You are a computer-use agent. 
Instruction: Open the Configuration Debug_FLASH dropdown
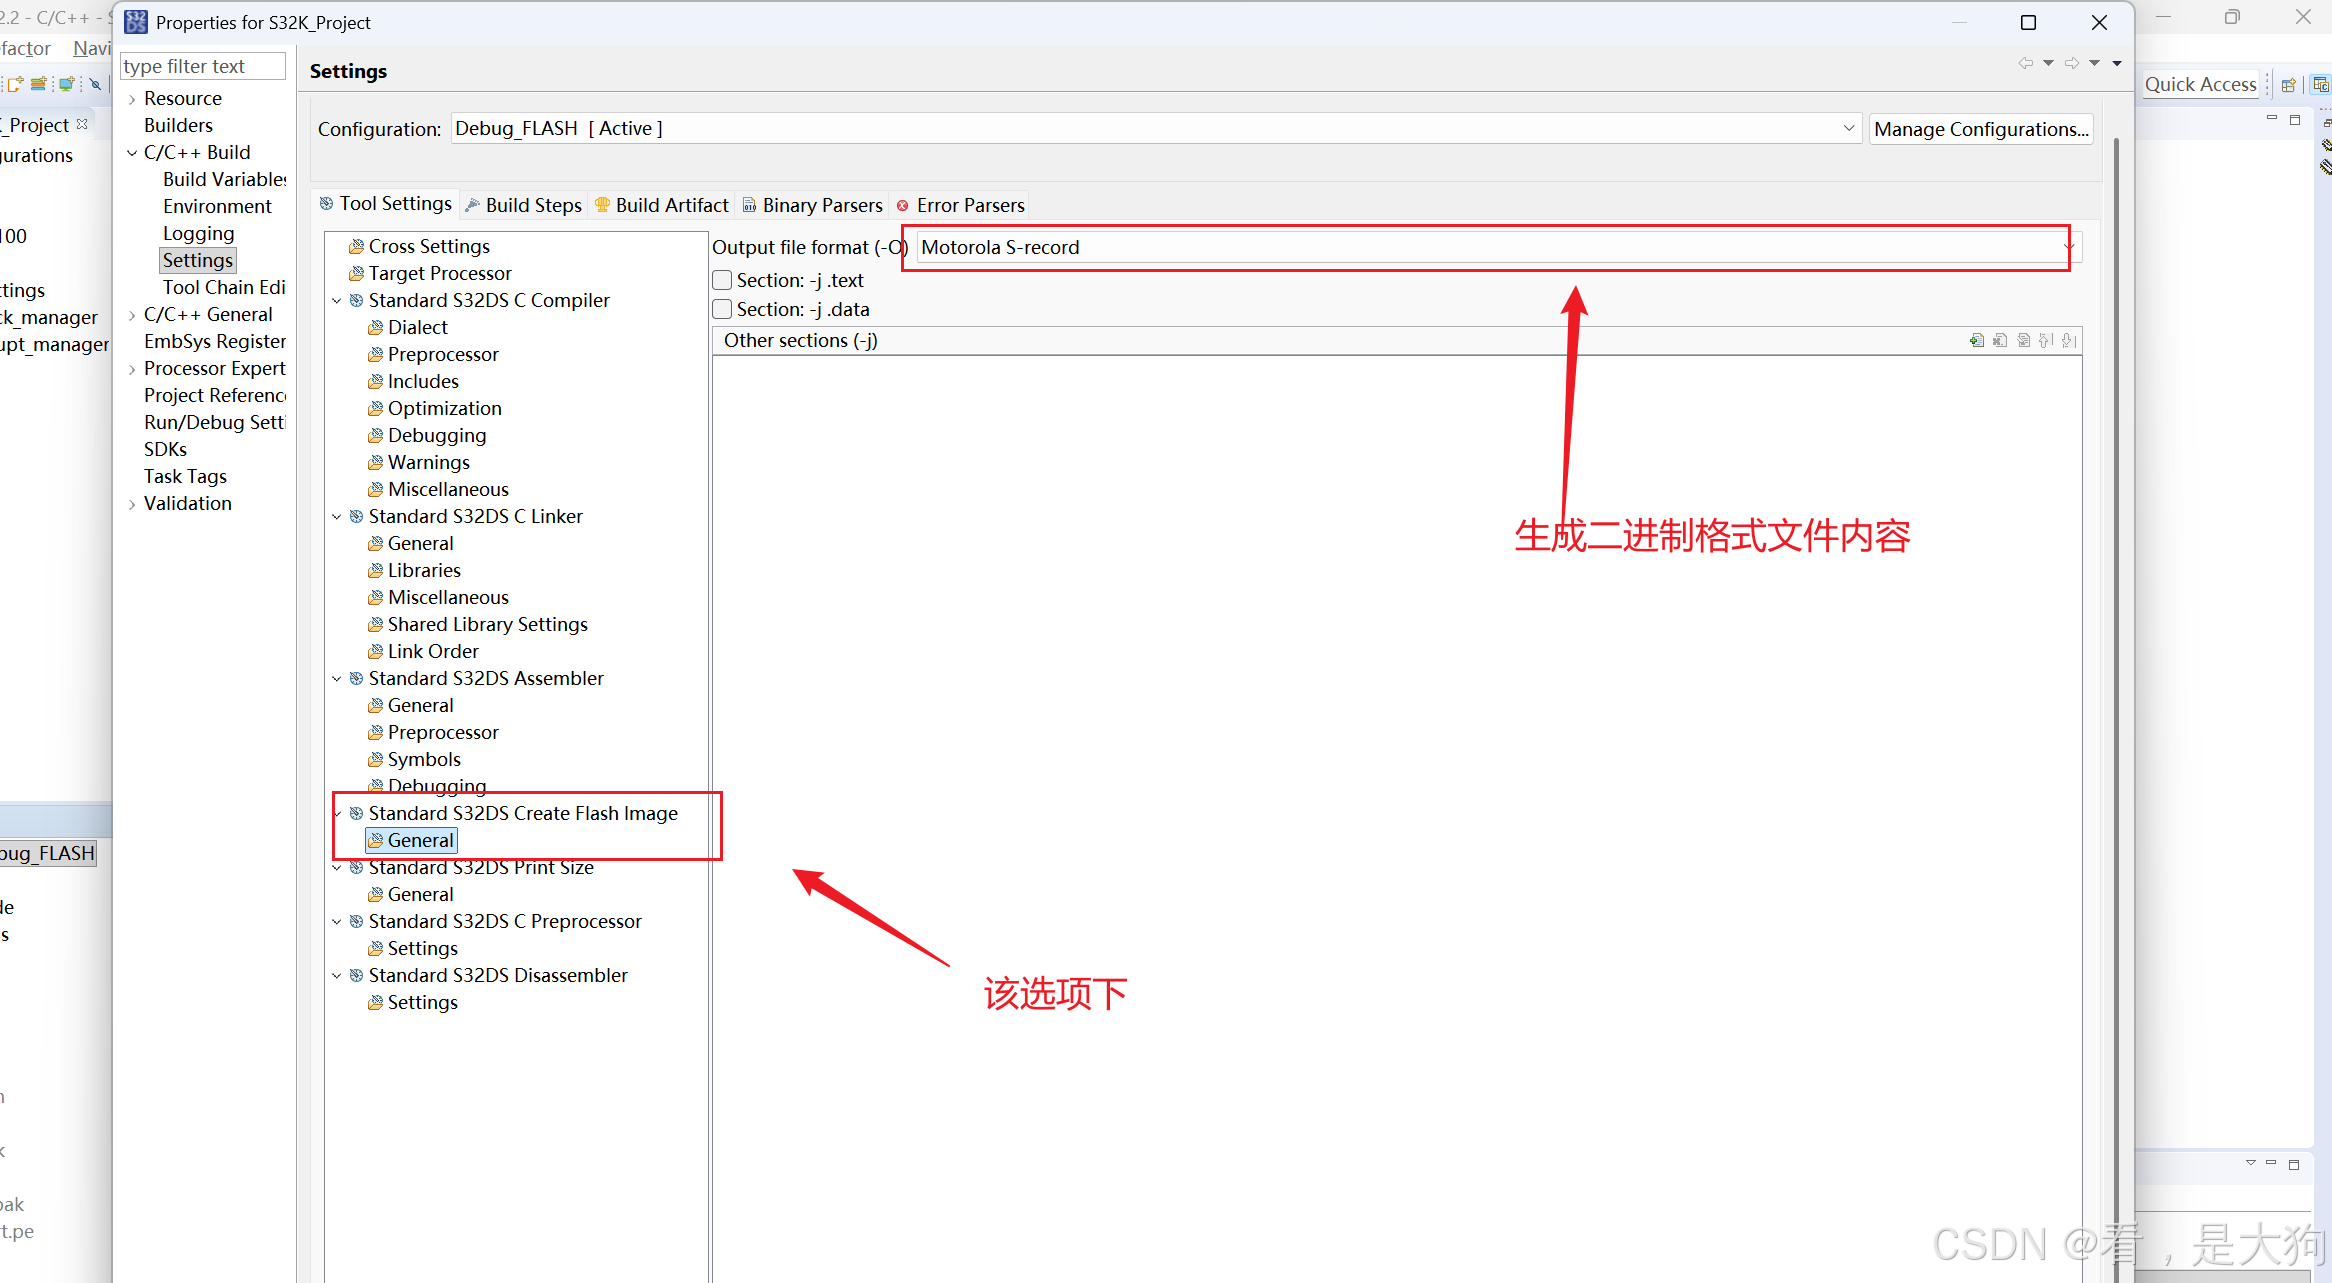[1848, 128]
